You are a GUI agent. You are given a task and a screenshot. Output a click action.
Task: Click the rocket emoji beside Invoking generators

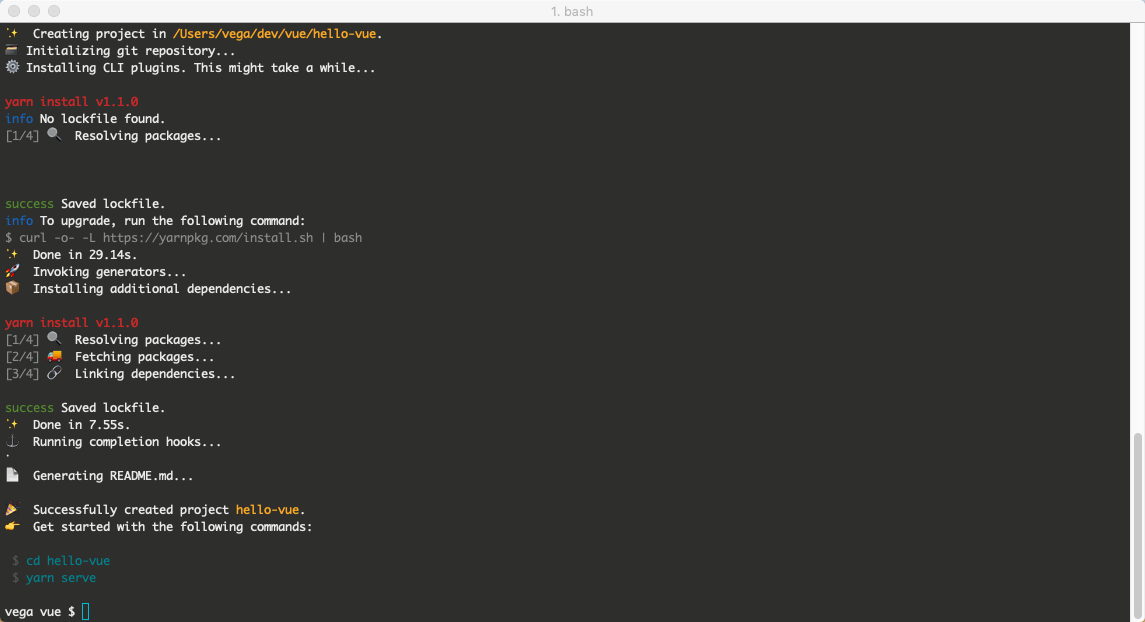pyautogui.click(x=12, y=271)
